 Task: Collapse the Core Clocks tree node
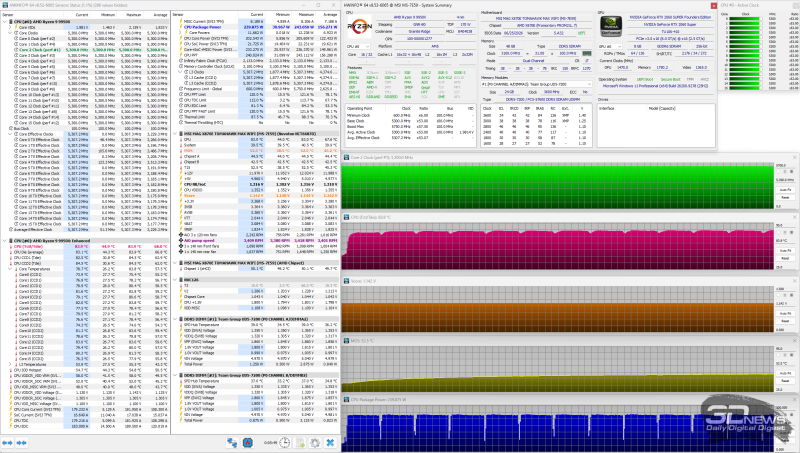coord(10,33)
